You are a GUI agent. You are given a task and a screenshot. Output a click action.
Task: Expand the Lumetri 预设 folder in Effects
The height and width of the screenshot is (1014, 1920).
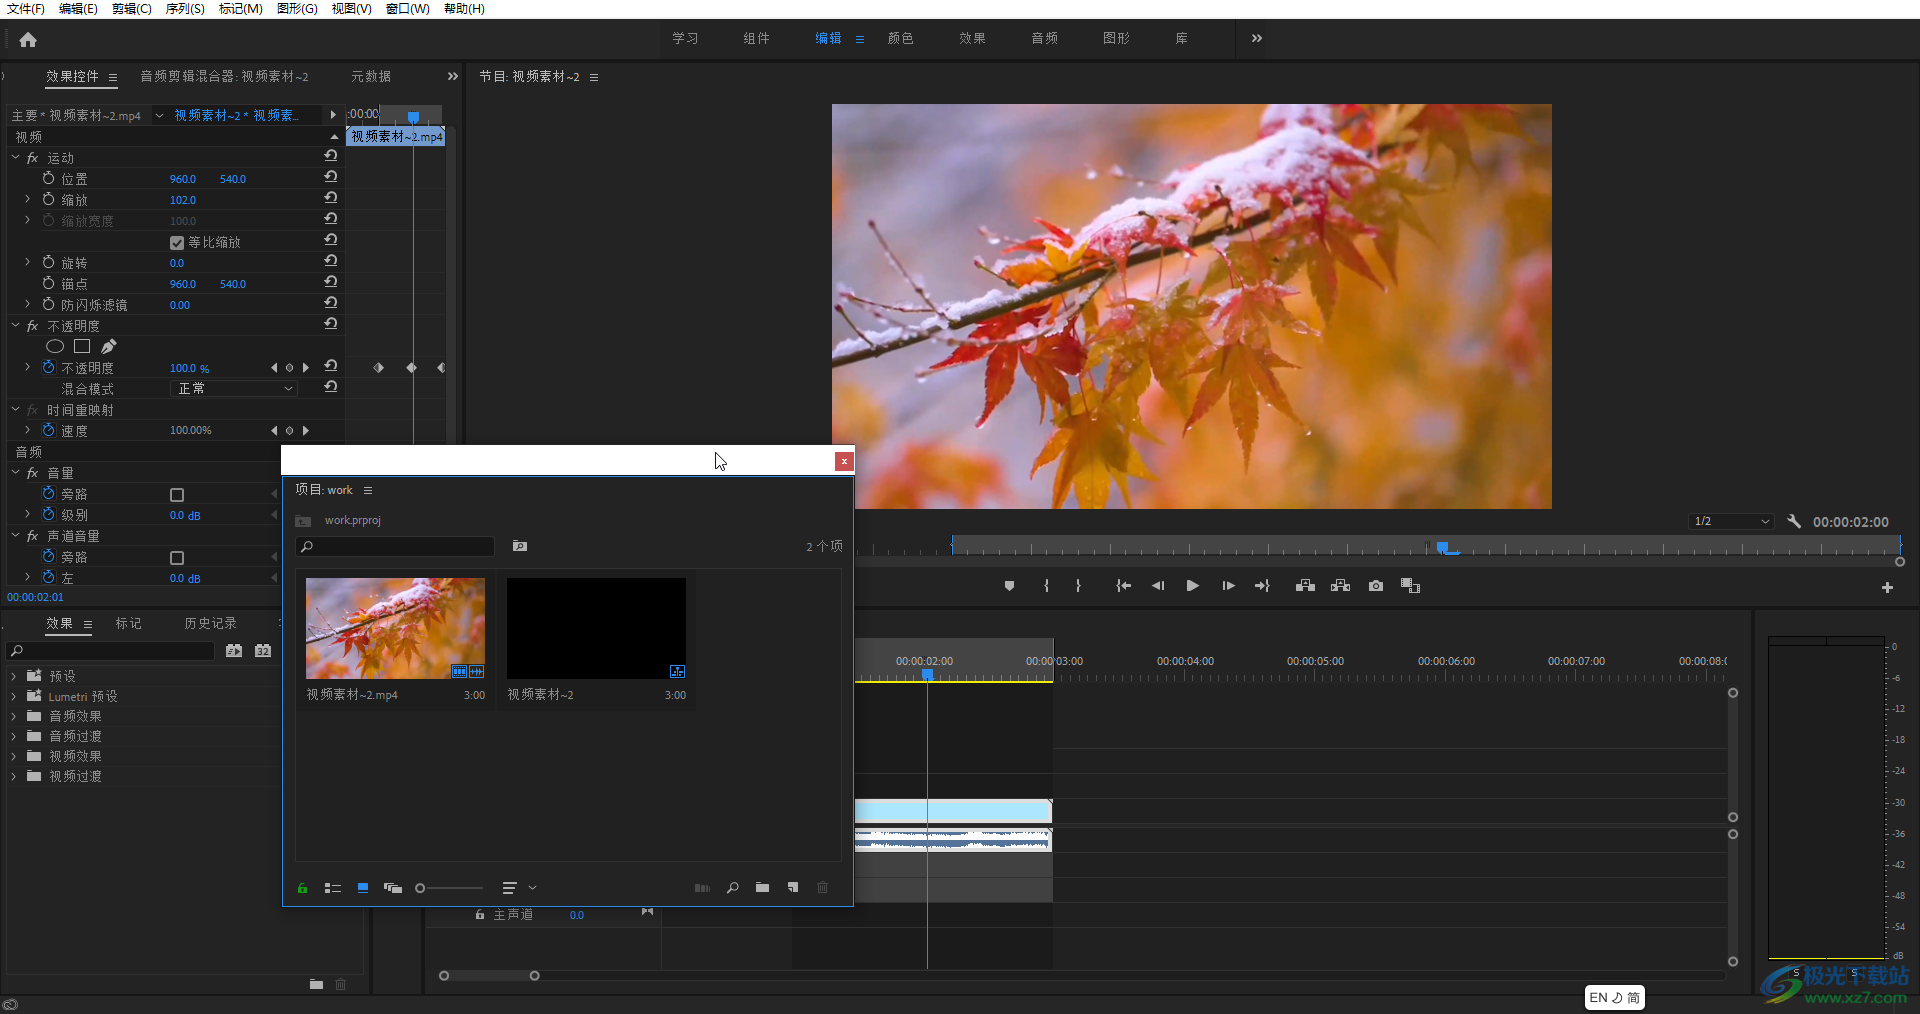[13, 696]
